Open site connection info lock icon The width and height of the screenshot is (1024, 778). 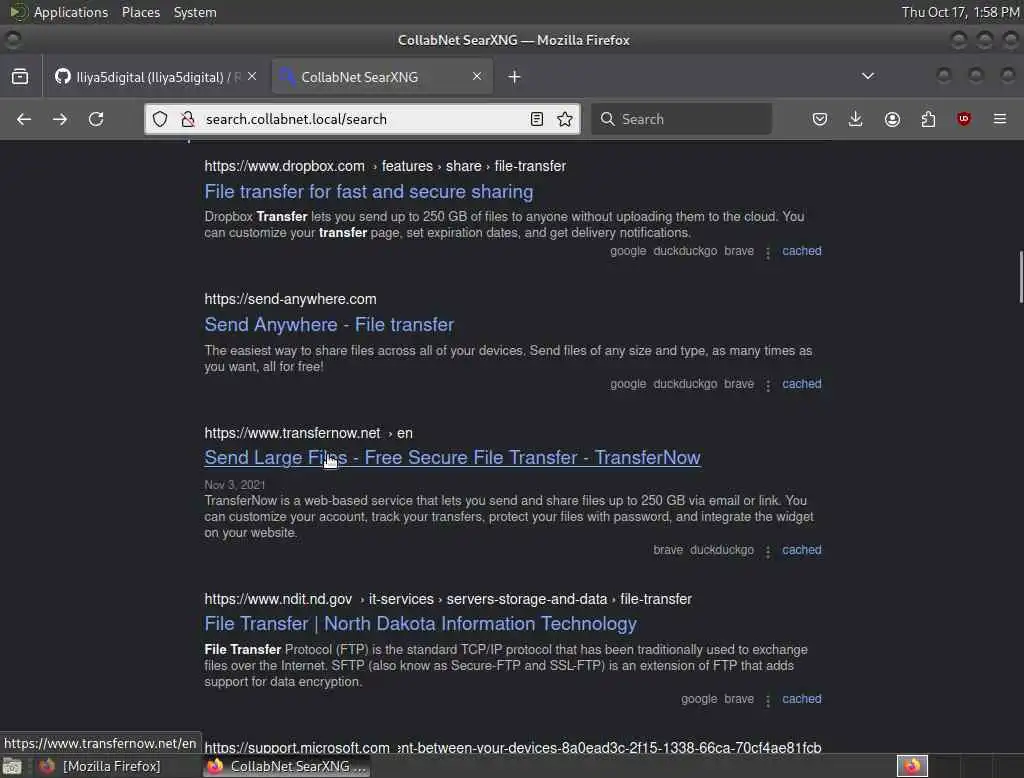pos(188,119)
